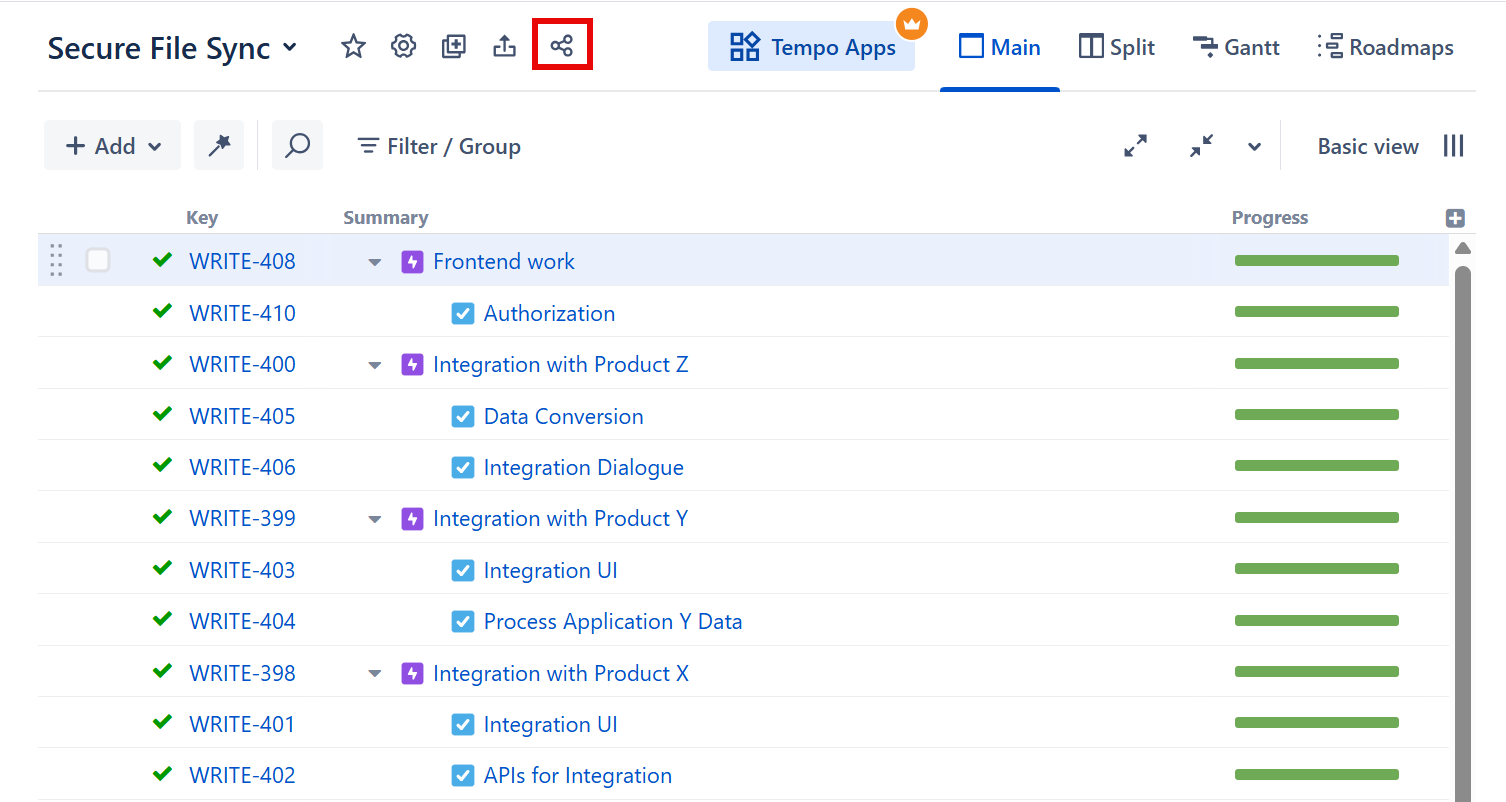The image size is (1506, 802).
Task: Open structure settings gear icon
Action: point(403,46)
